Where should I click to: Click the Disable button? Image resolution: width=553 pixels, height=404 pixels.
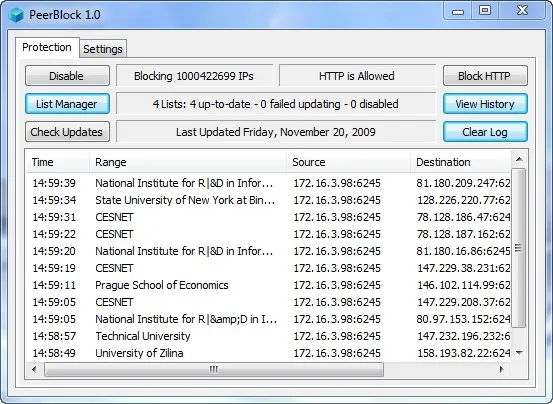pyautogui.click(x=67, y=76)
